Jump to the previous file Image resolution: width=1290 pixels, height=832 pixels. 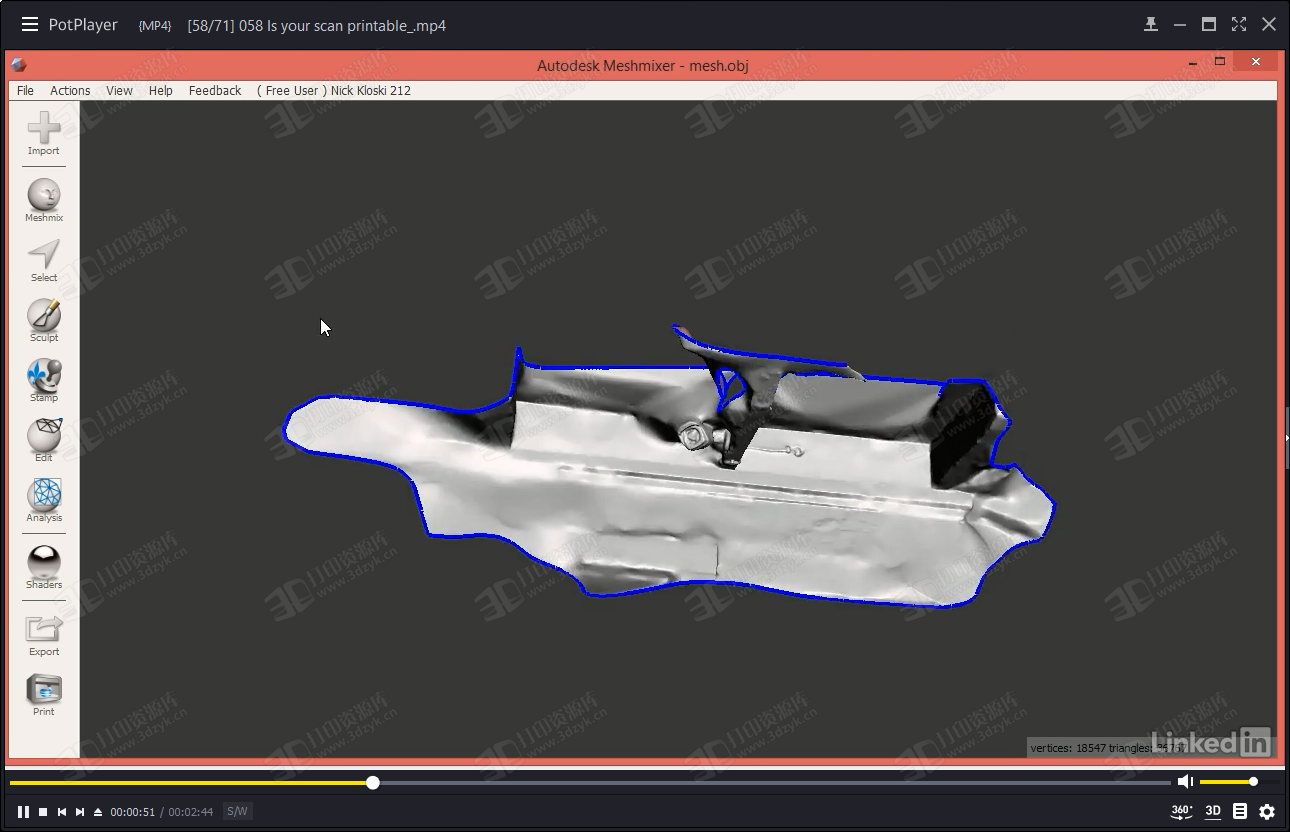[x=62, y=812]
